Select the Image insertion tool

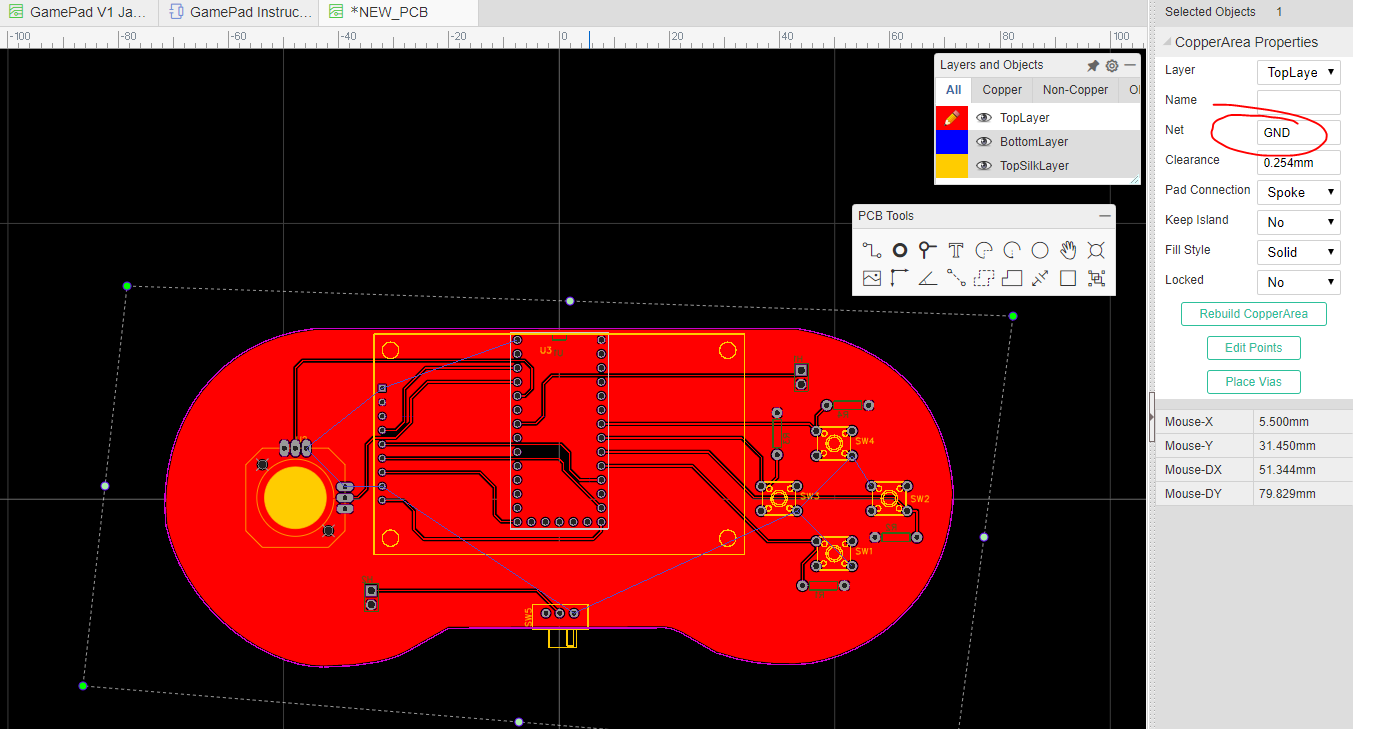(871, 278)
